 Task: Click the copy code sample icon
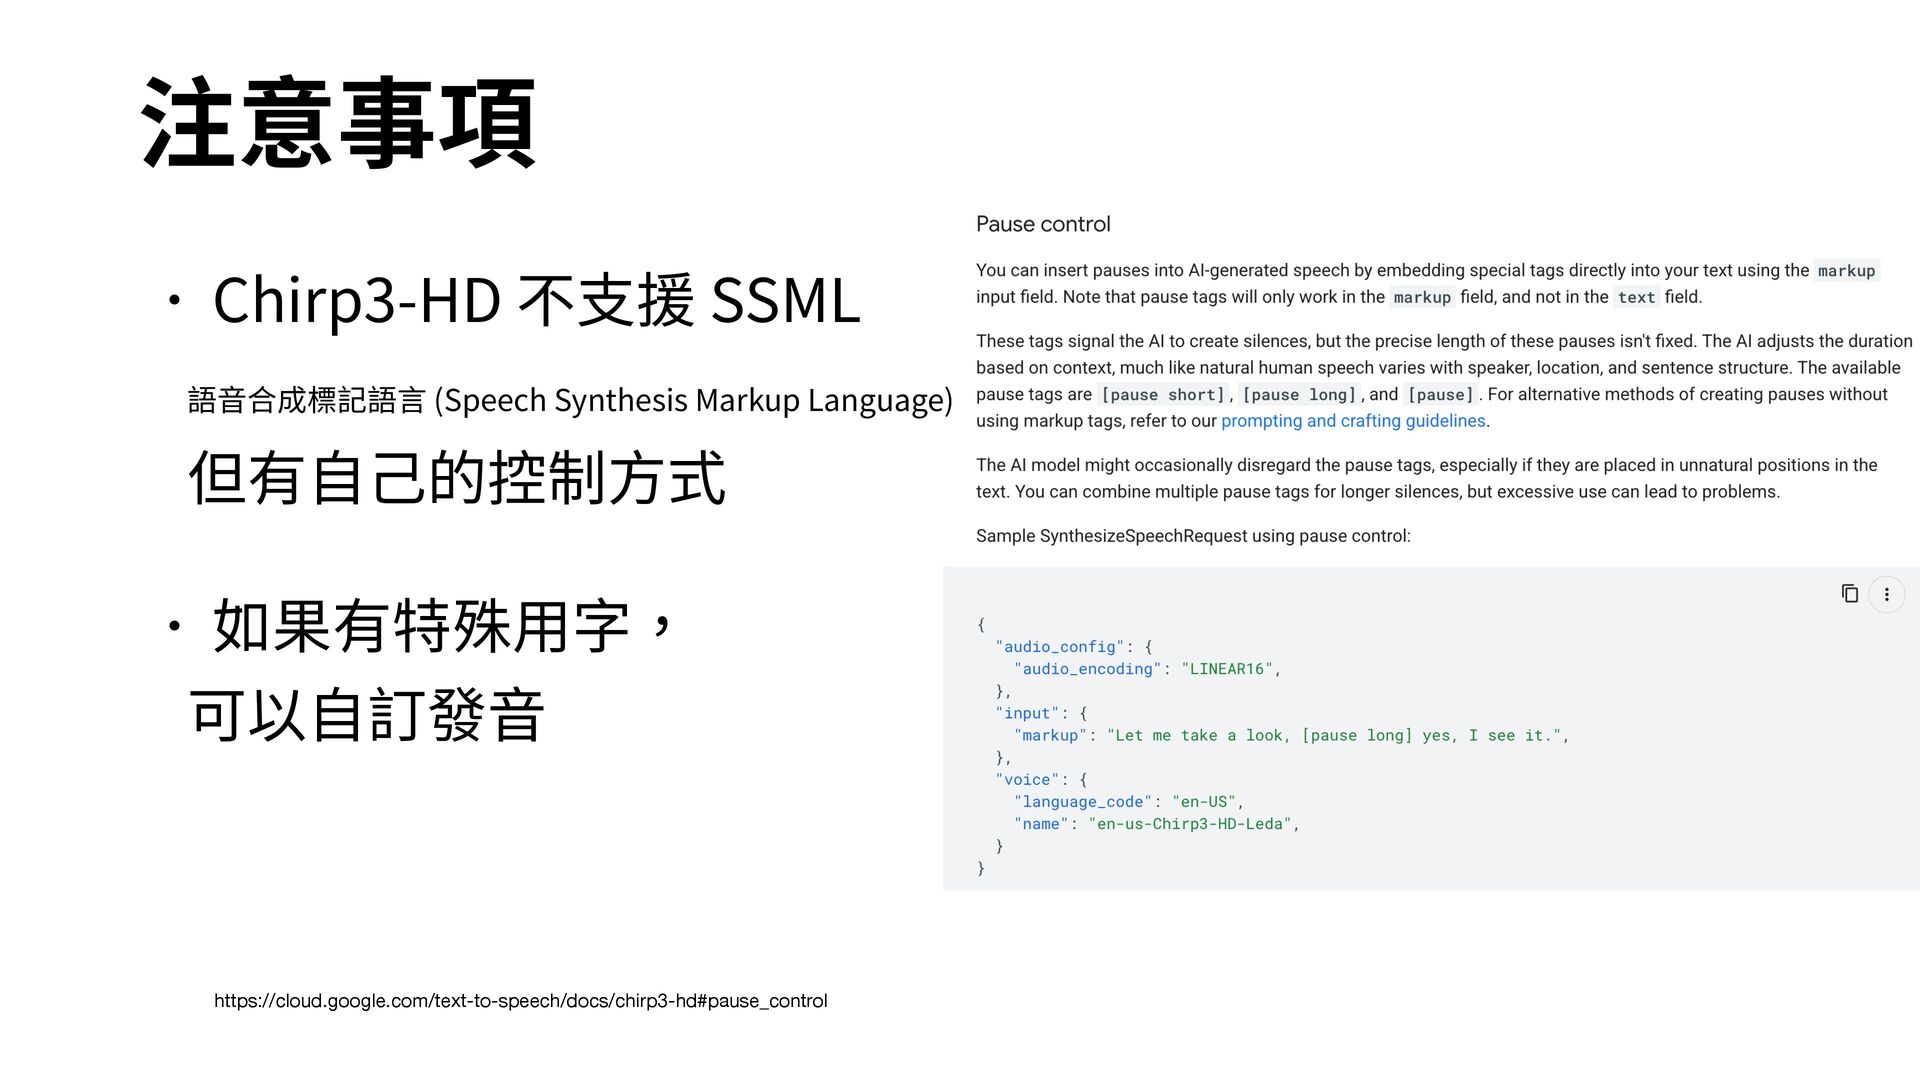click(1850, 594)
